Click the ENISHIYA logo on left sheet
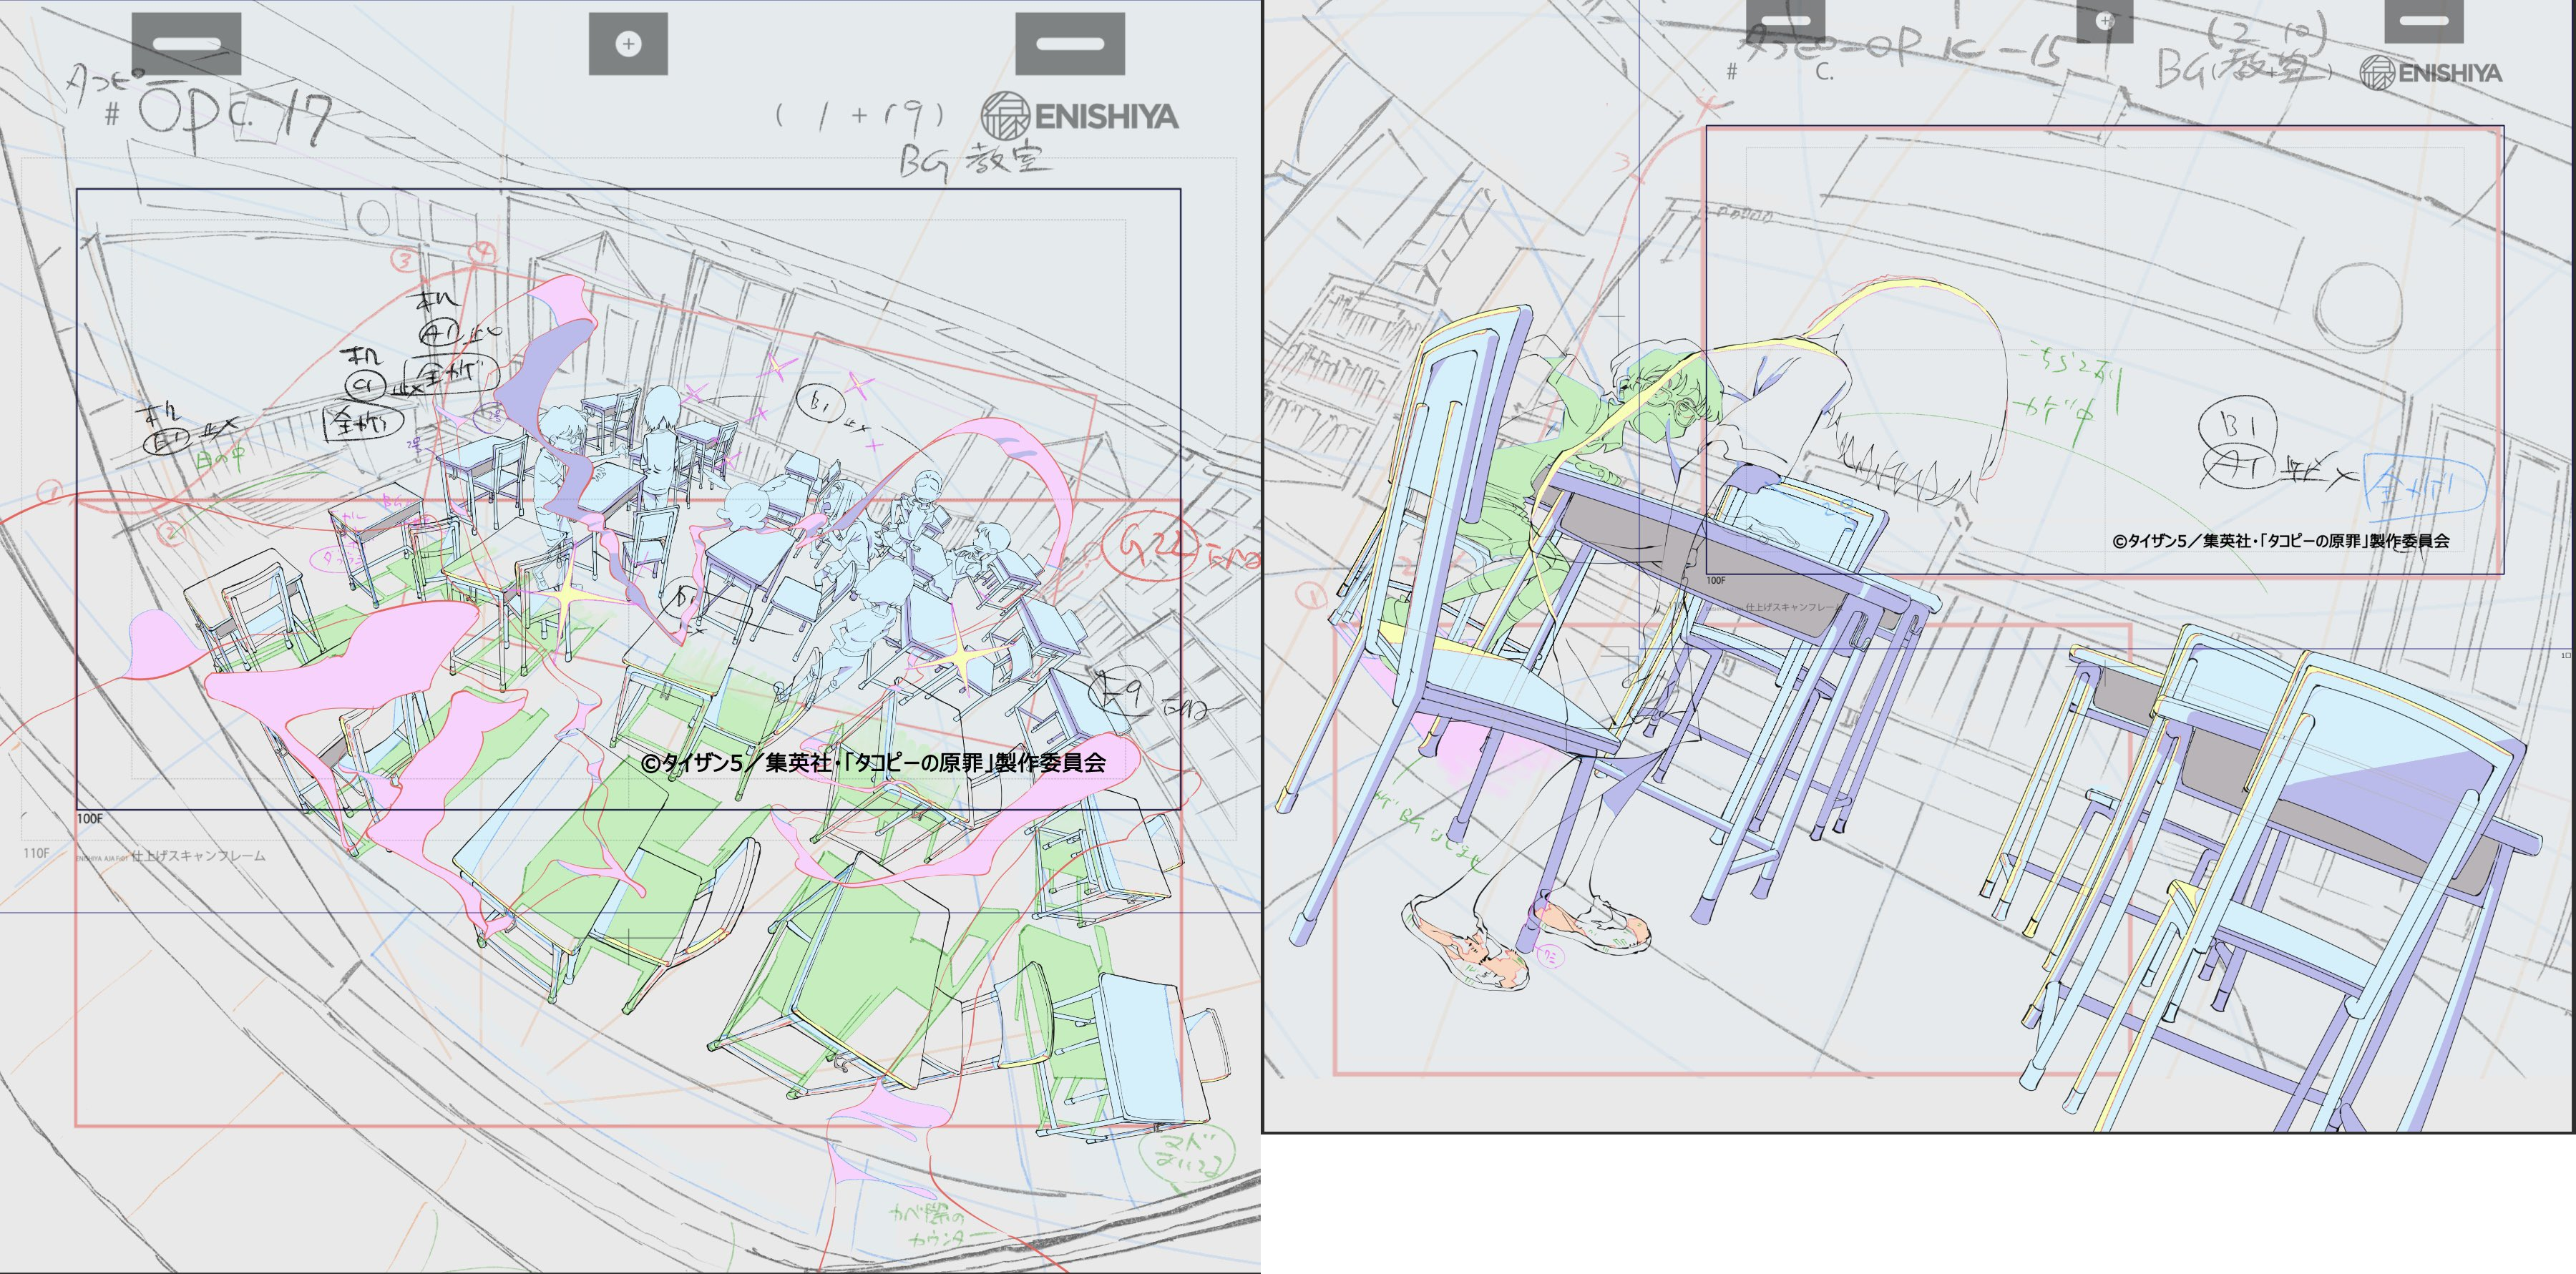Screen dimensions: 2576x1274 pyautogui.click(x=1080, y=116)
